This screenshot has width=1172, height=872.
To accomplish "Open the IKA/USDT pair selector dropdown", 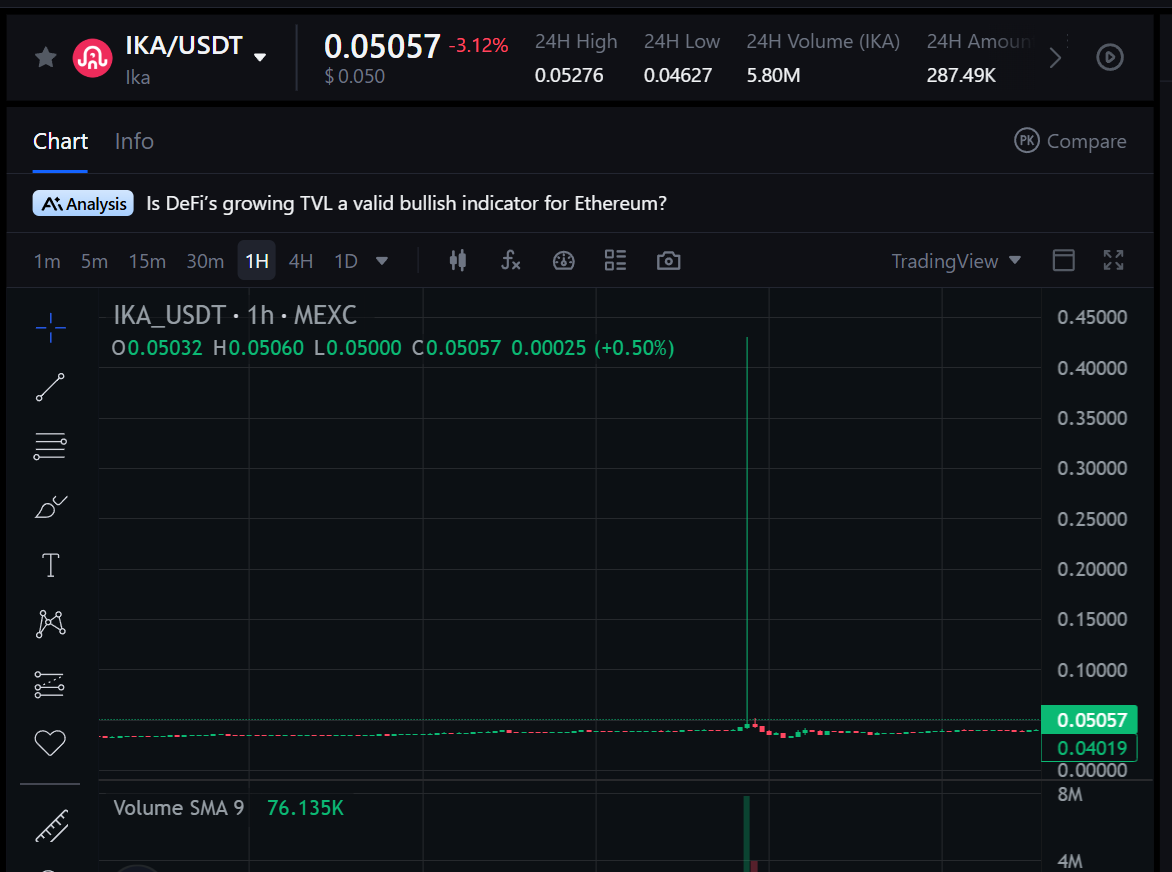I will 260,57.
